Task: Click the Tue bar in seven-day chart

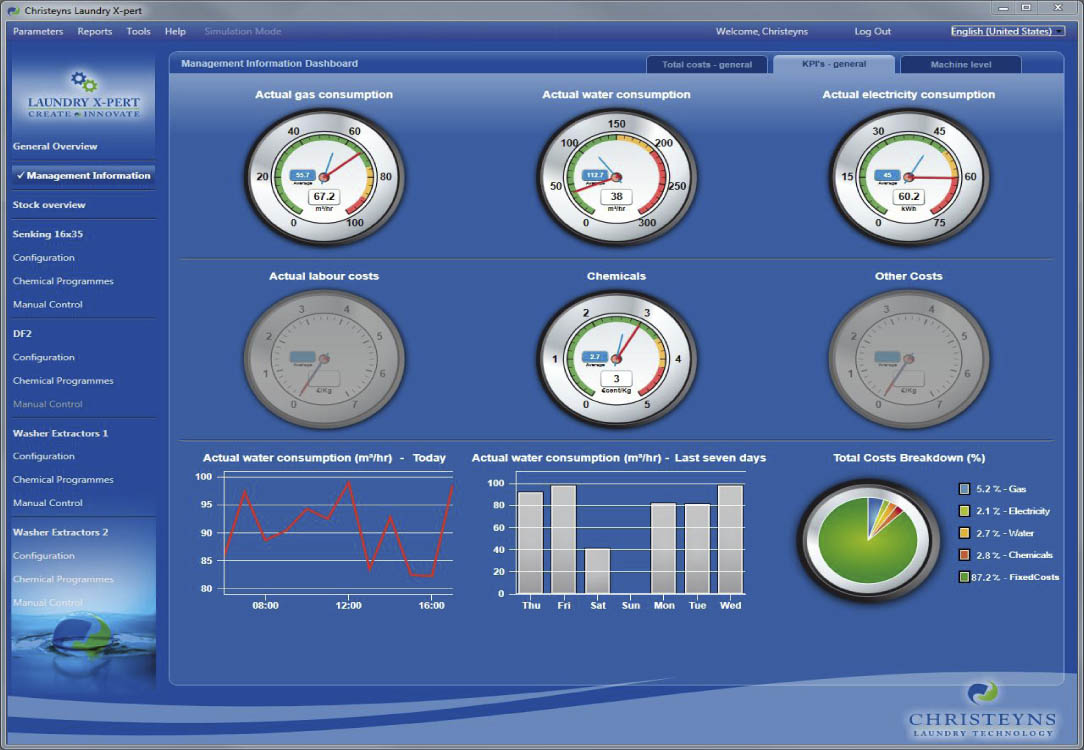Action: (698, 549)
